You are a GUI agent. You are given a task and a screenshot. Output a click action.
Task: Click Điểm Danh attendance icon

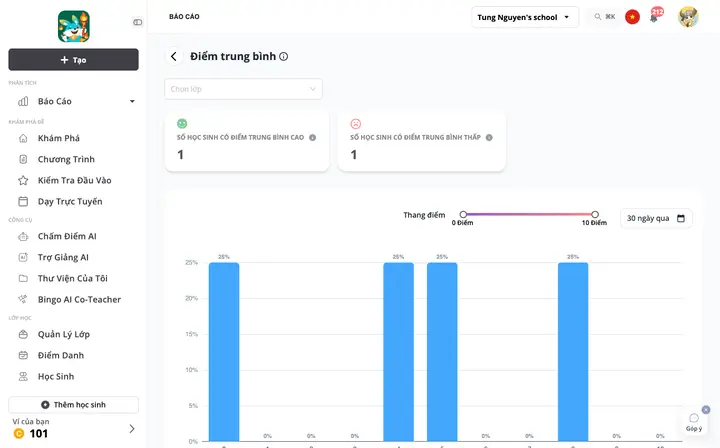click(23, 355)
